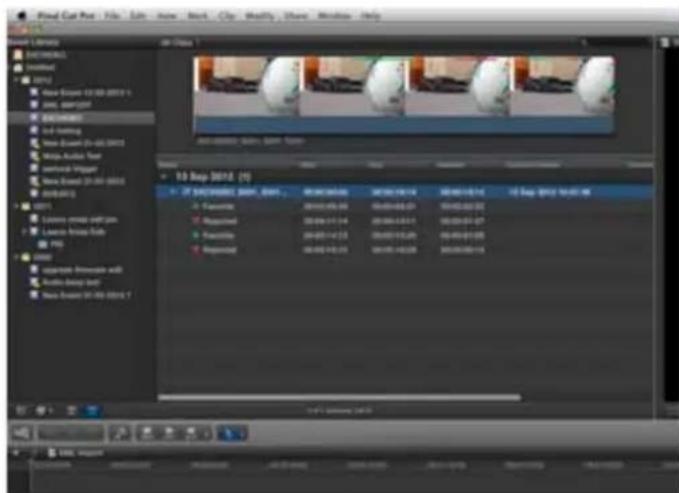Open the Clip menu
Screen dimensions: 679x493
point(226,16)
